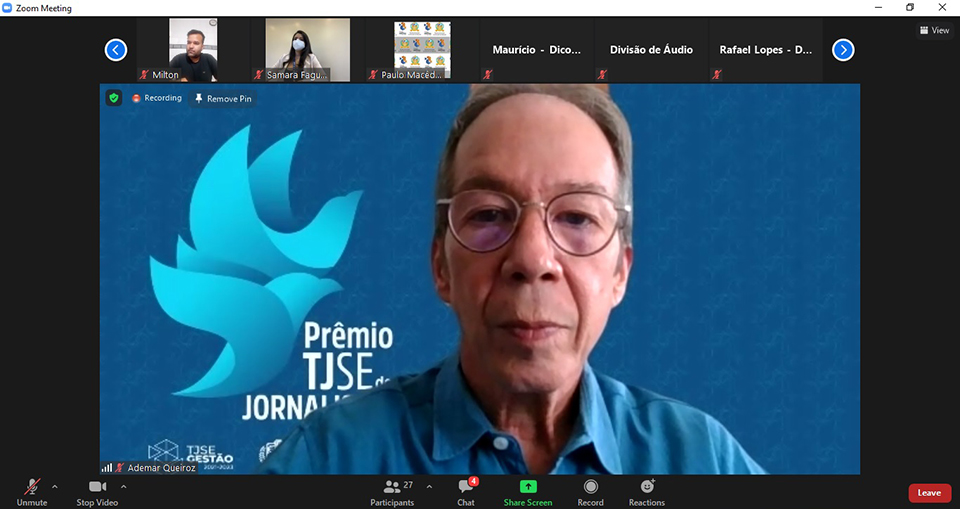Screen dimensions: 960x509
Task: Start recording with the Record icon
Action: [590, 486]
